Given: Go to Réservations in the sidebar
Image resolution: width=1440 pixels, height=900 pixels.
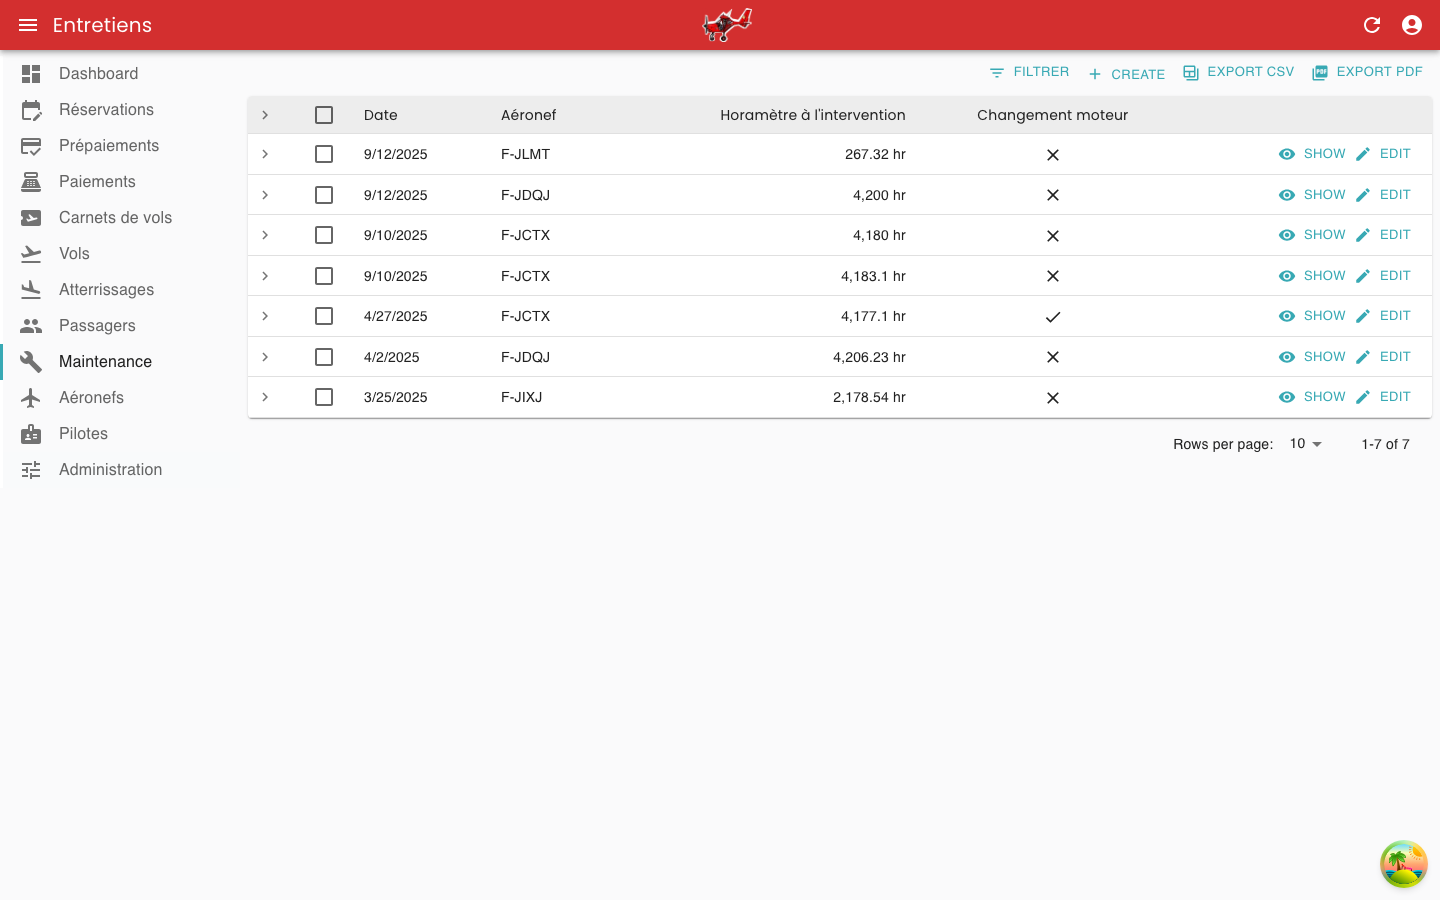Looking at the screenshot, I should tap(106, 110).
